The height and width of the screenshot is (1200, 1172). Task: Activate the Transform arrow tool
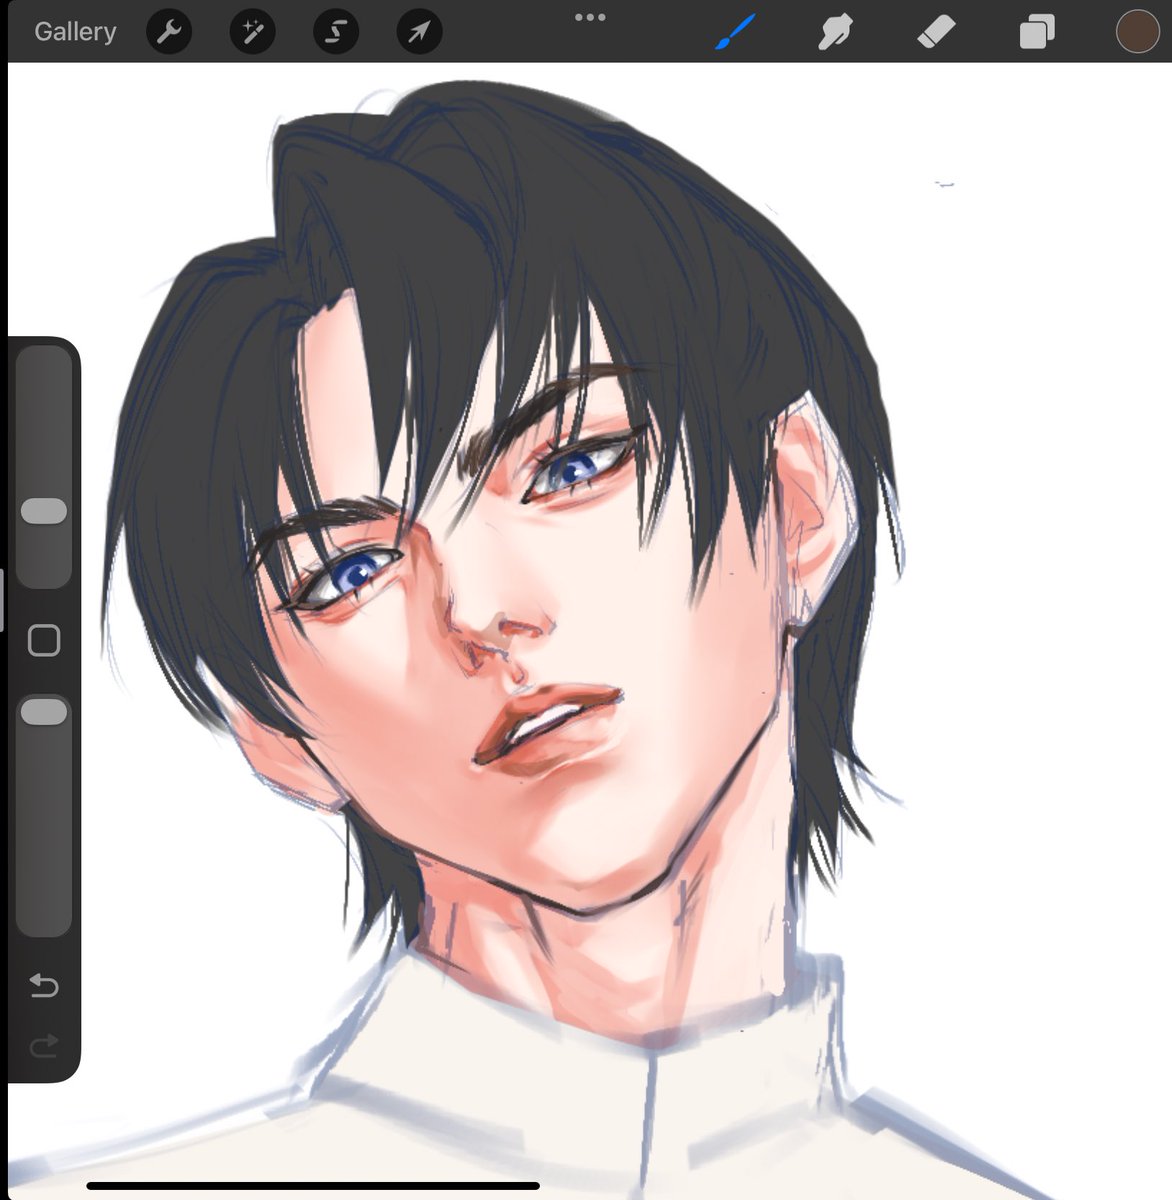point(419,32)
